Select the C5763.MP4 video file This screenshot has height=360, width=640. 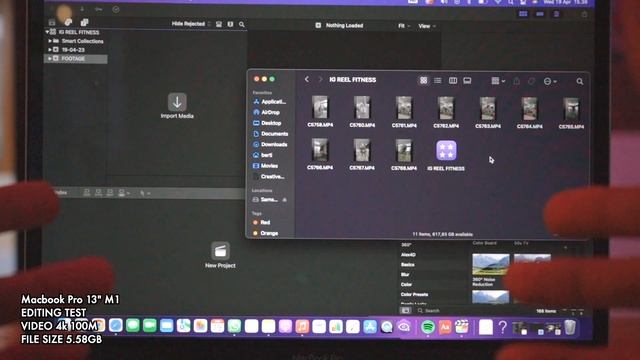tap(488, 112)
